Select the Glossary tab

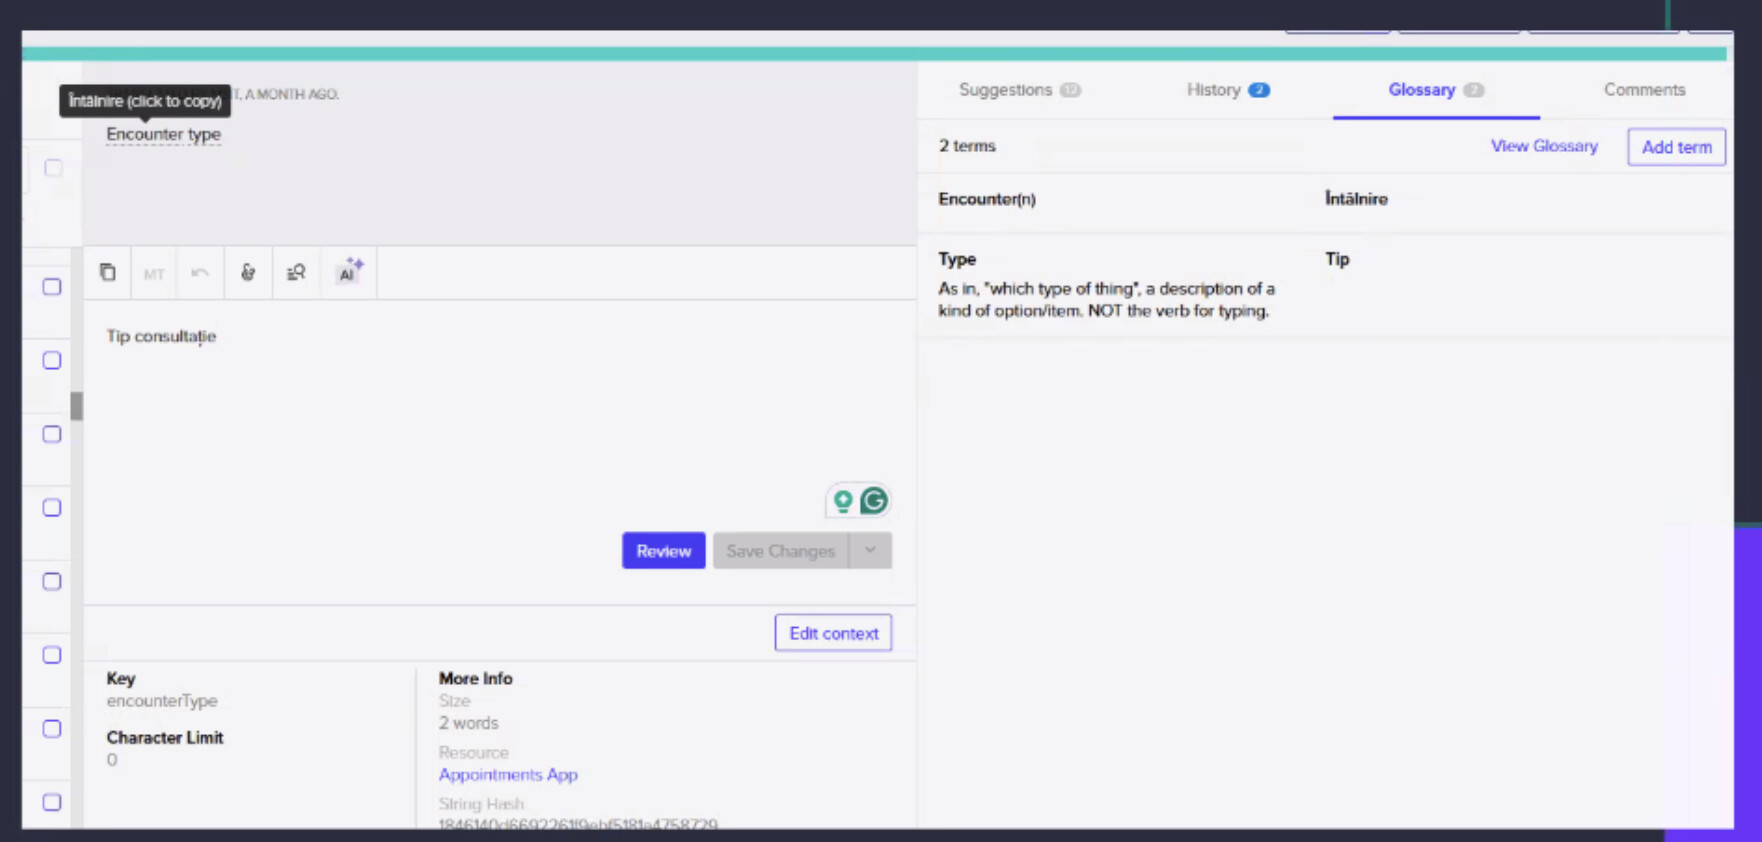click(x=1436, y=90)
